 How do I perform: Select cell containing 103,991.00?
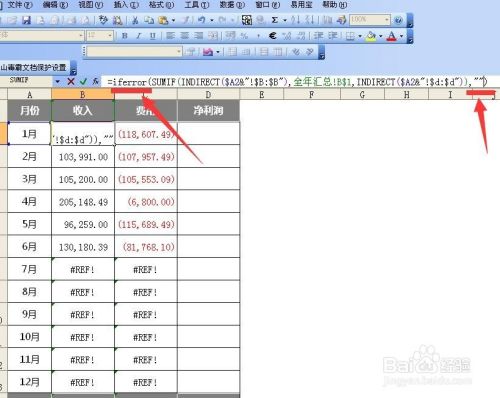(83, 157)
